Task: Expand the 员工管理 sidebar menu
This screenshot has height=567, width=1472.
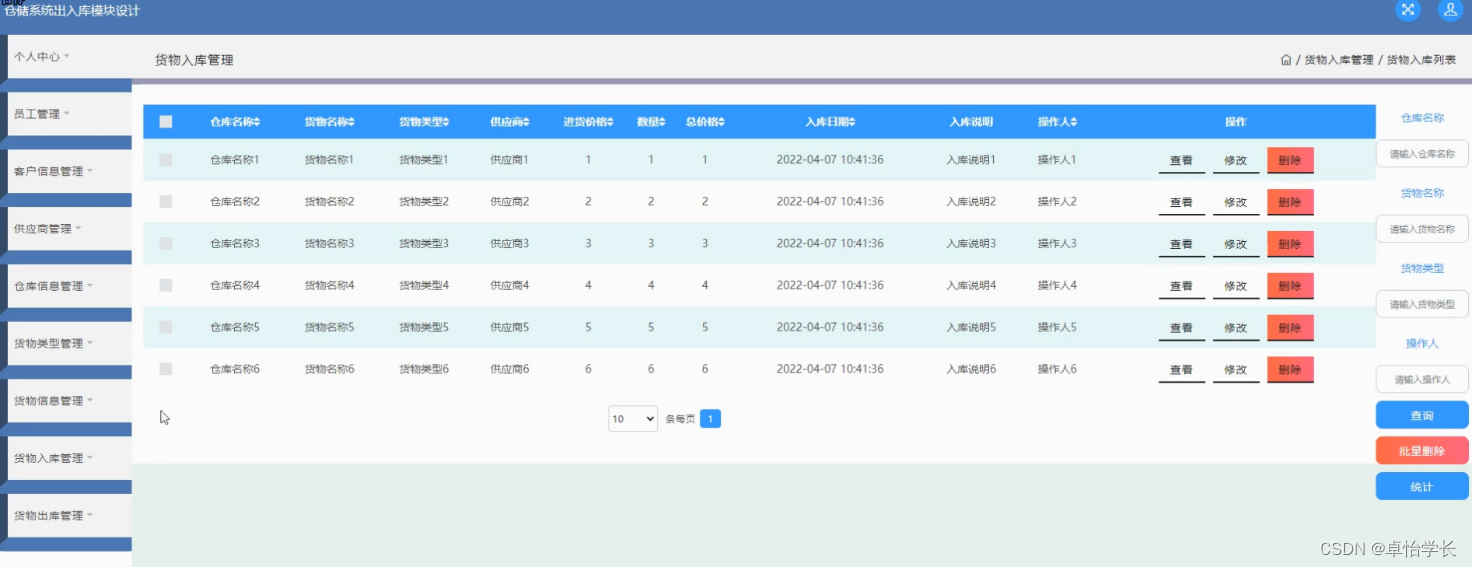Action: point(69,114)
